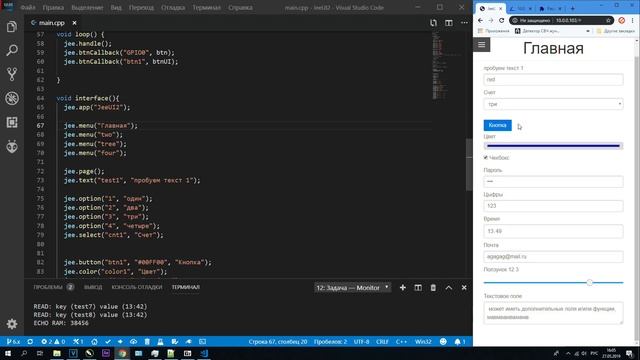Click the Текстовое поле textarea

[x=553, y=313]
